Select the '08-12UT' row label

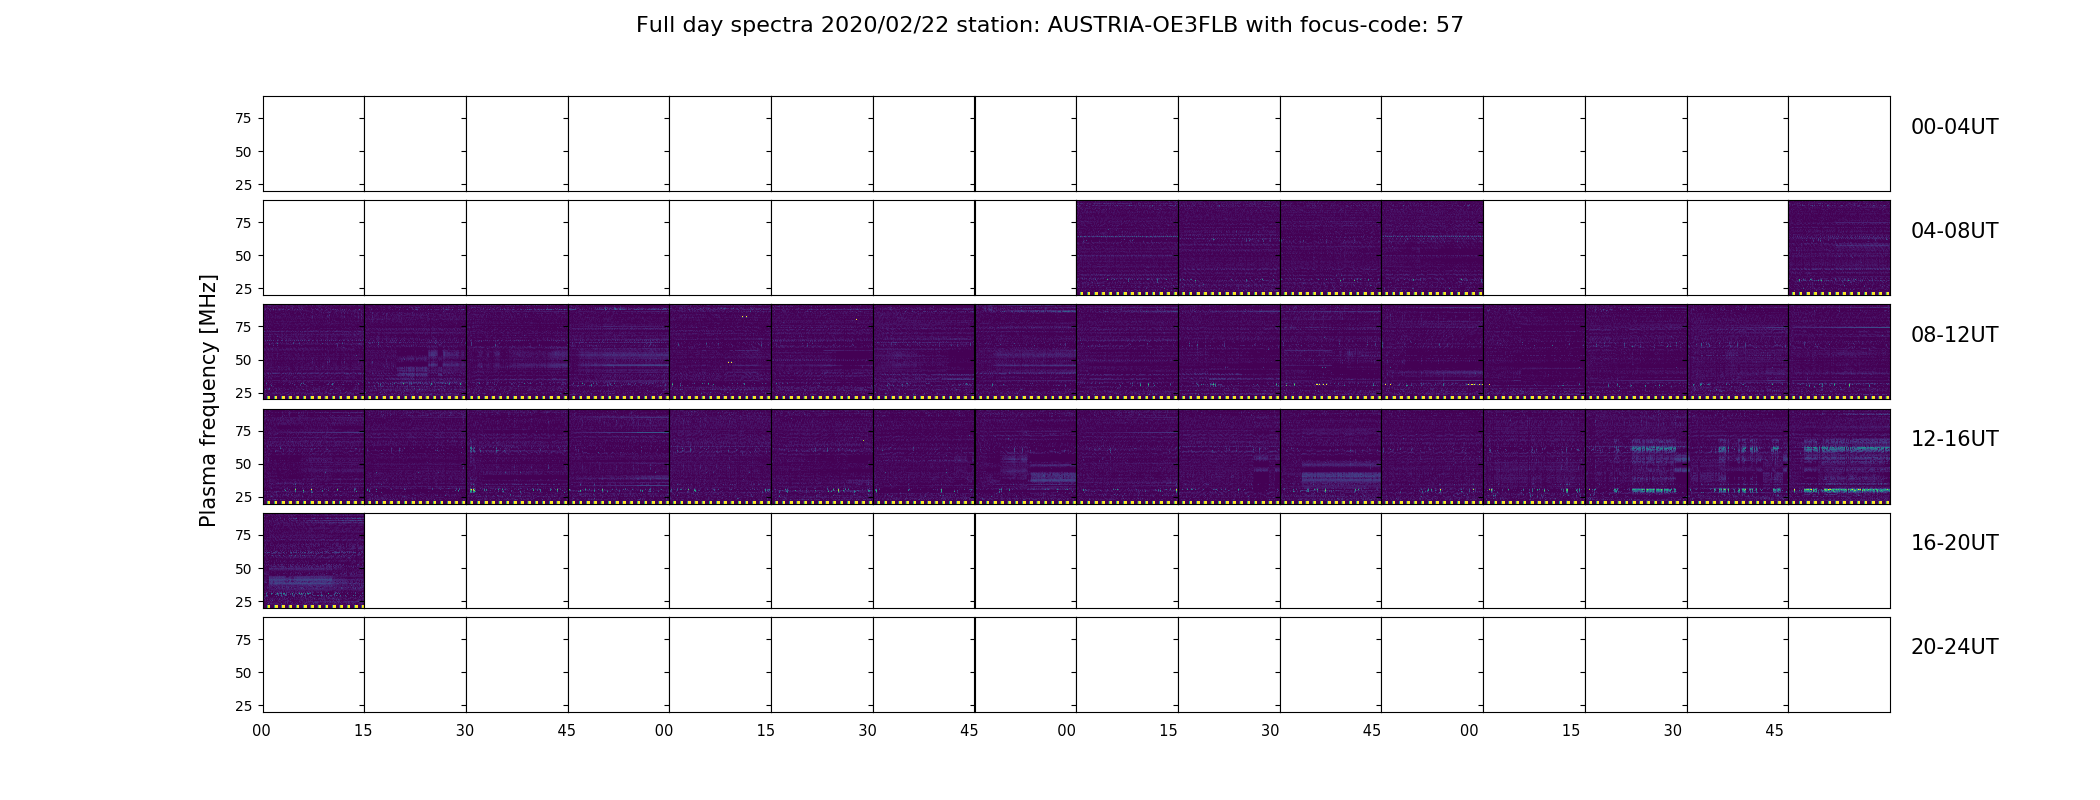[1954, 335]
